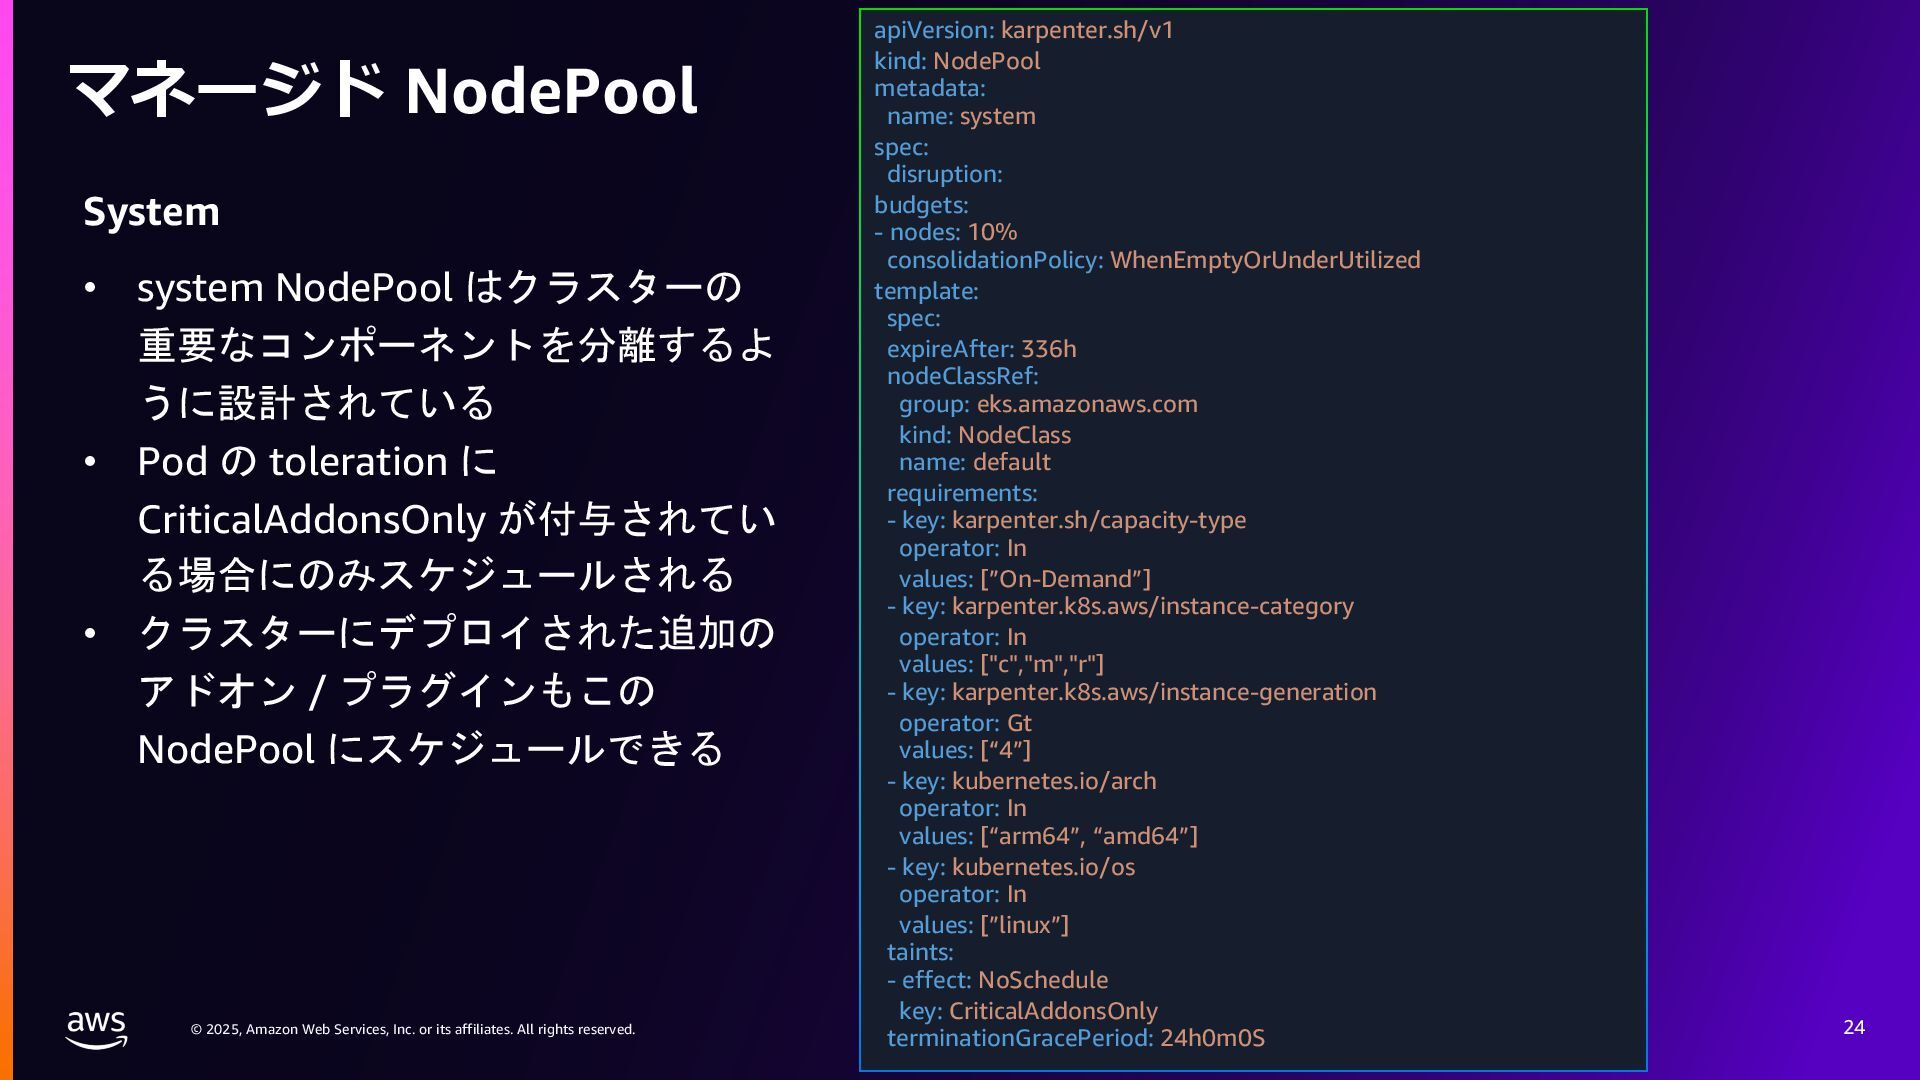
Task: Click the effect: NoSchedule line
Action: pos(997,980)
